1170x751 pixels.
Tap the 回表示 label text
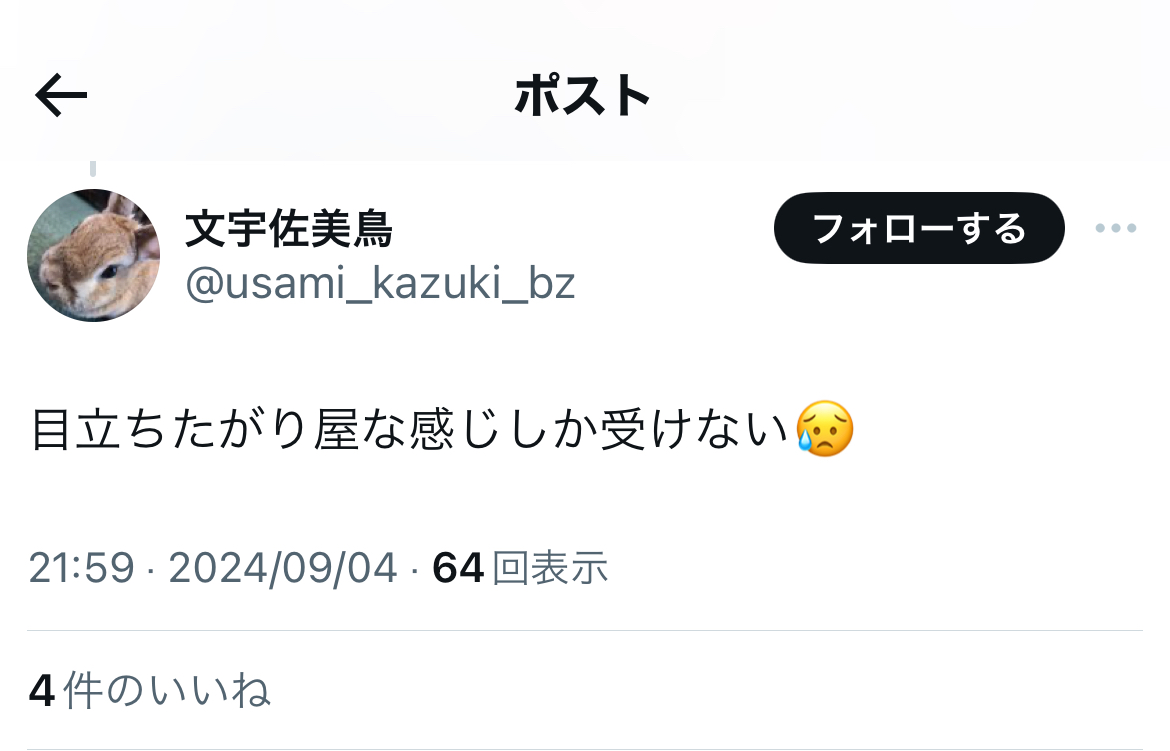(551, 568)
